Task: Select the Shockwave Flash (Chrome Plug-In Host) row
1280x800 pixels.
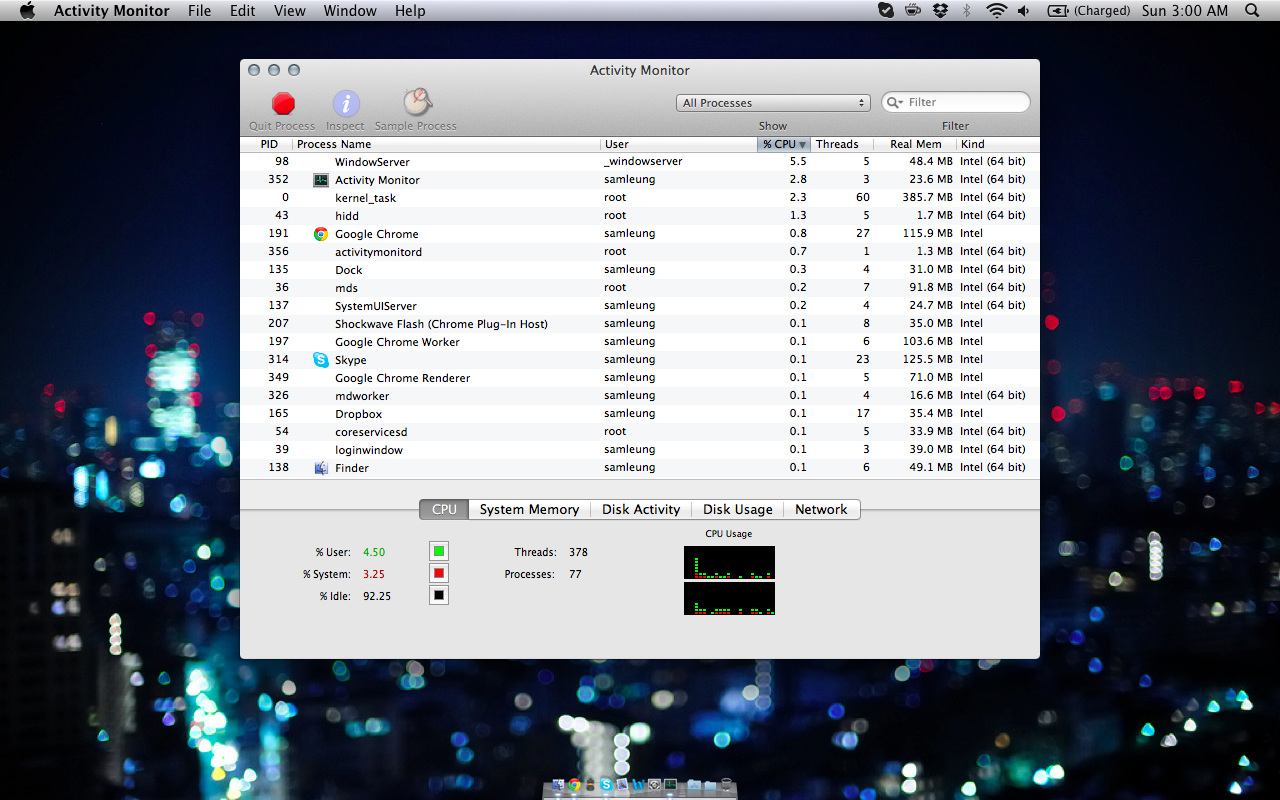Action: pyautogui.click(x=640, y=324)
